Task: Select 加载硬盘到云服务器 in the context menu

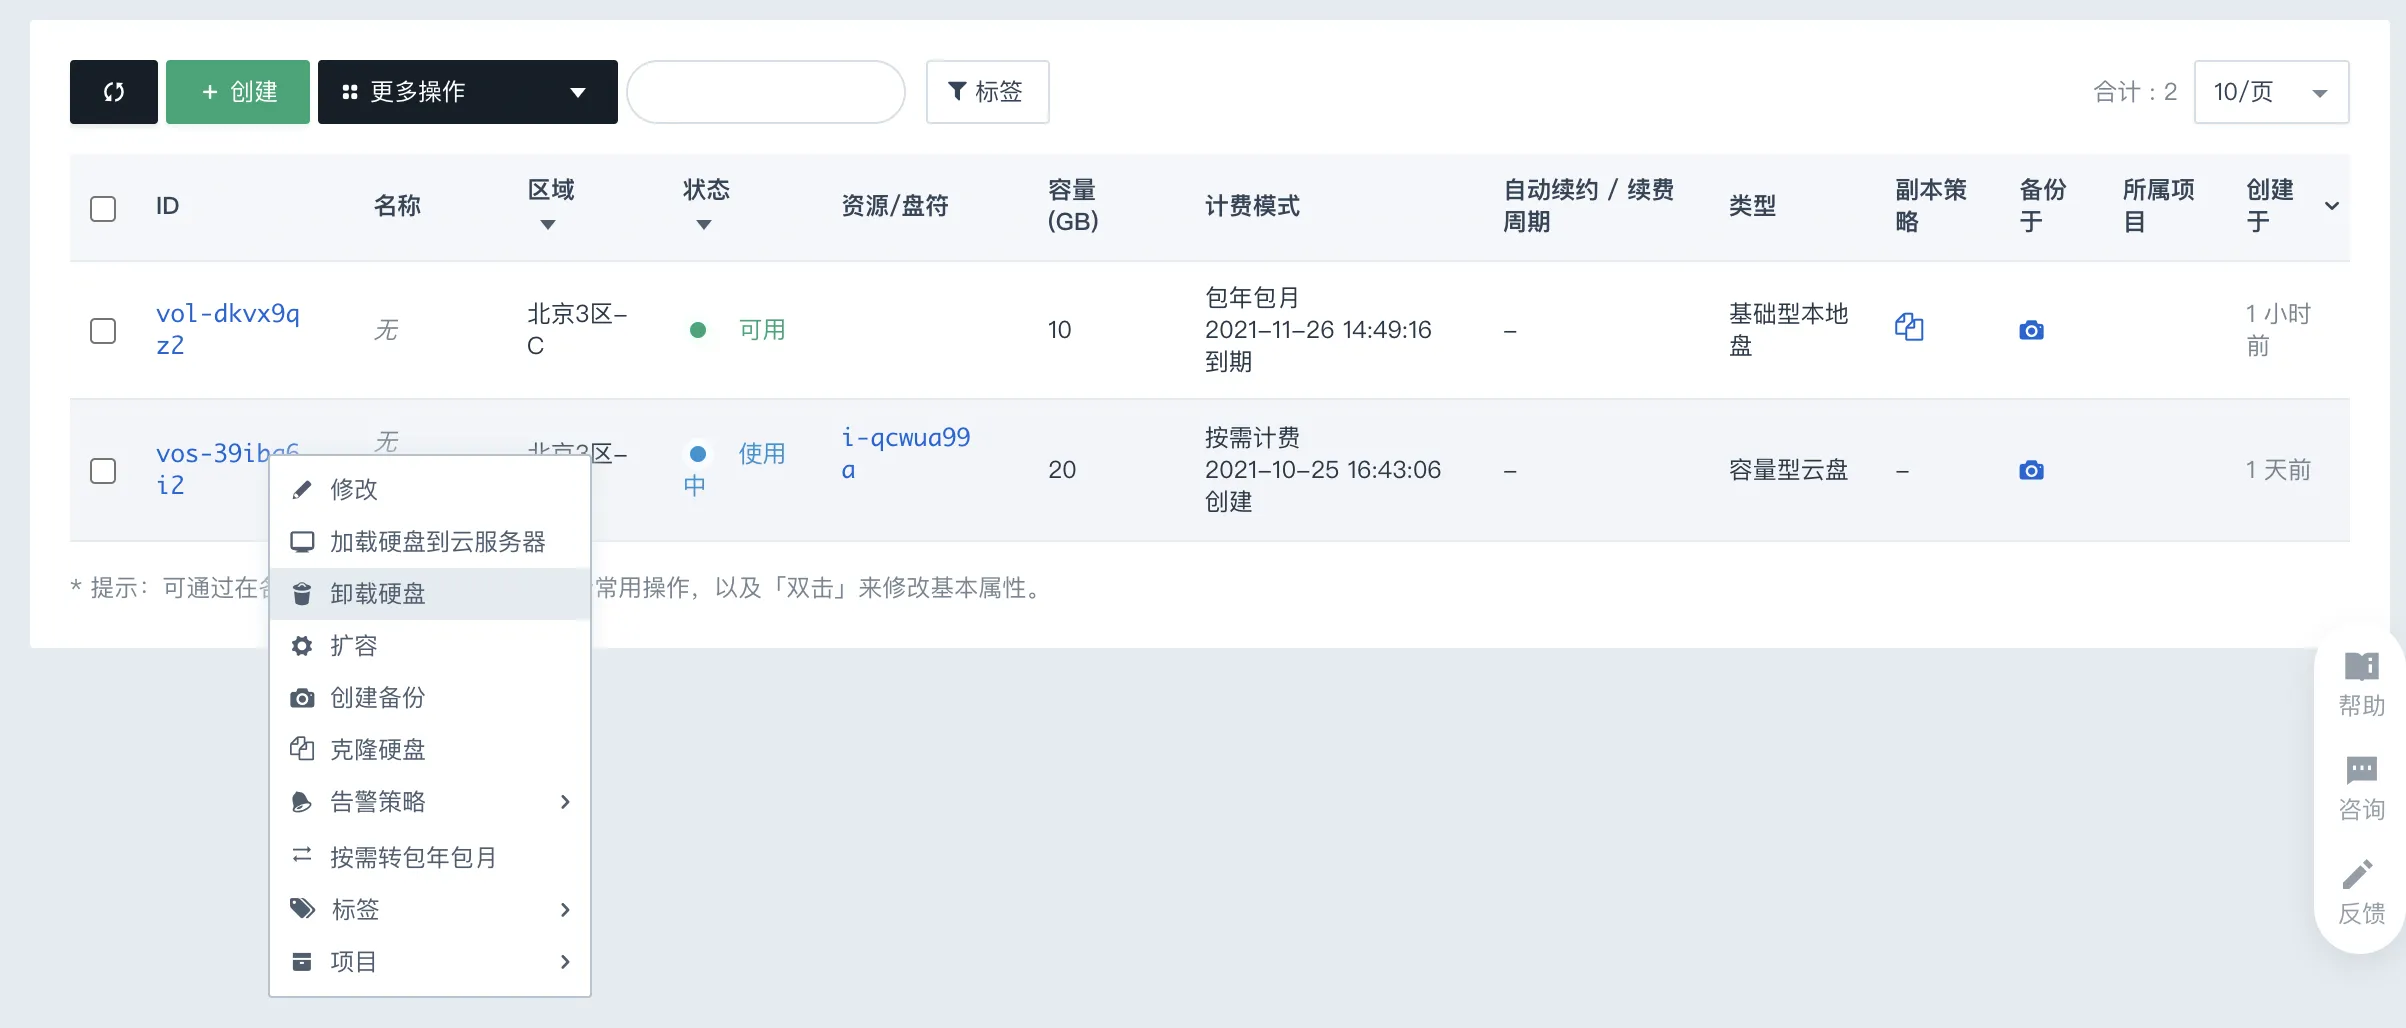Action: pyautogui.click(x=430, y=541)
